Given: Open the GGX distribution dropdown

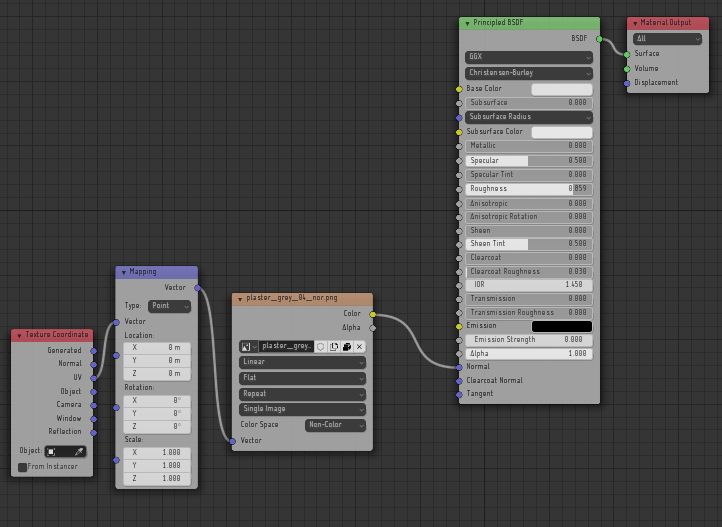Looking at the screenshot, I should click(x=529, y=57).
